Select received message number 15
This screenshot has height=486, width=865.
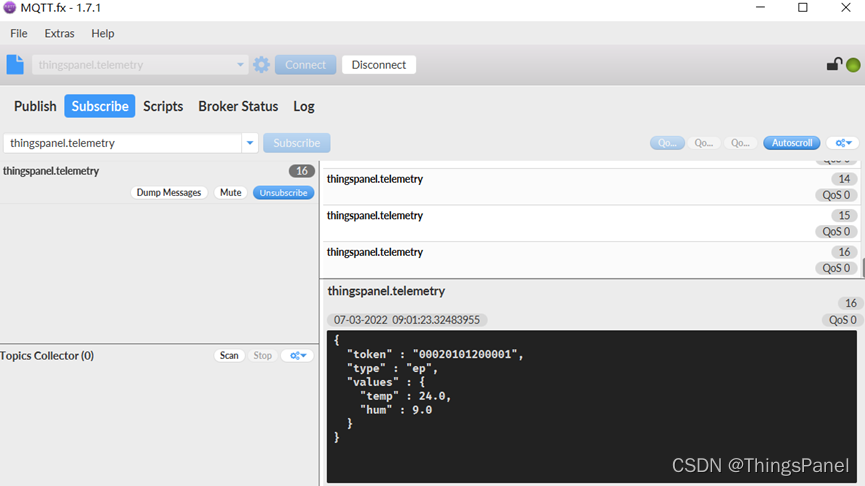coord(590,223)
